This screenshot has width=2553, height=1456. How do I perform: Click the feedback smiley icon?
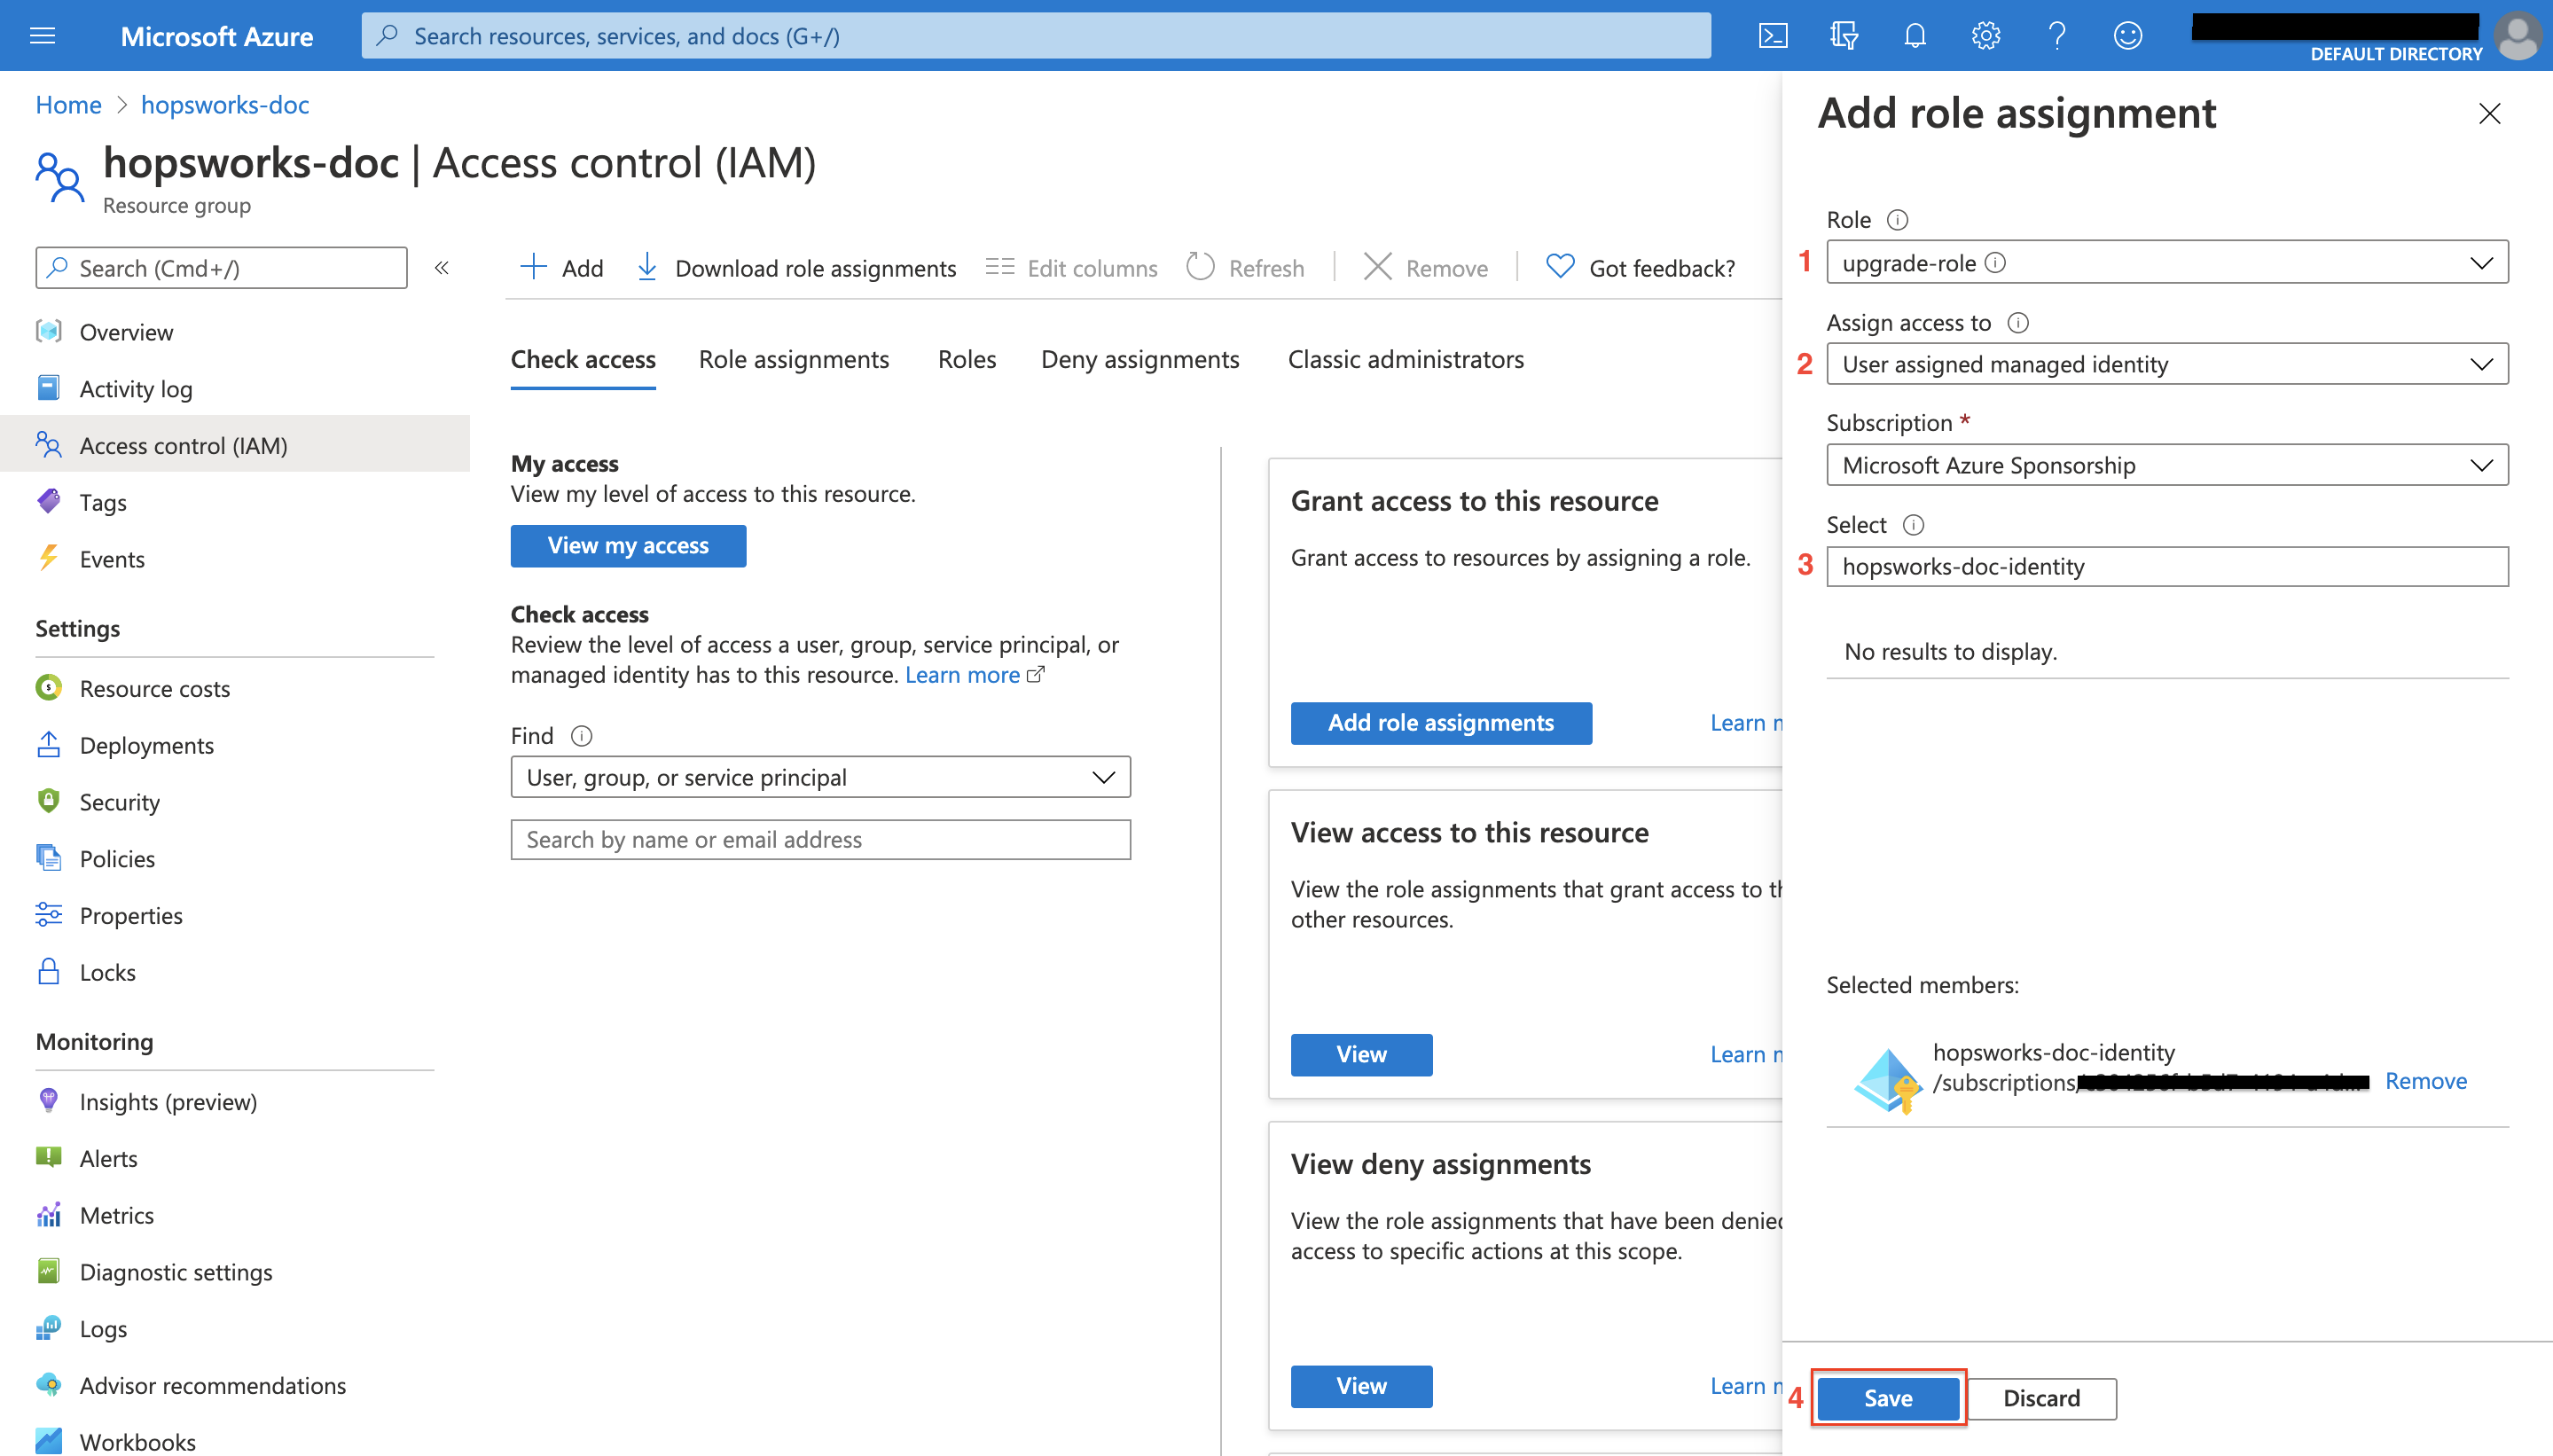2127,36
